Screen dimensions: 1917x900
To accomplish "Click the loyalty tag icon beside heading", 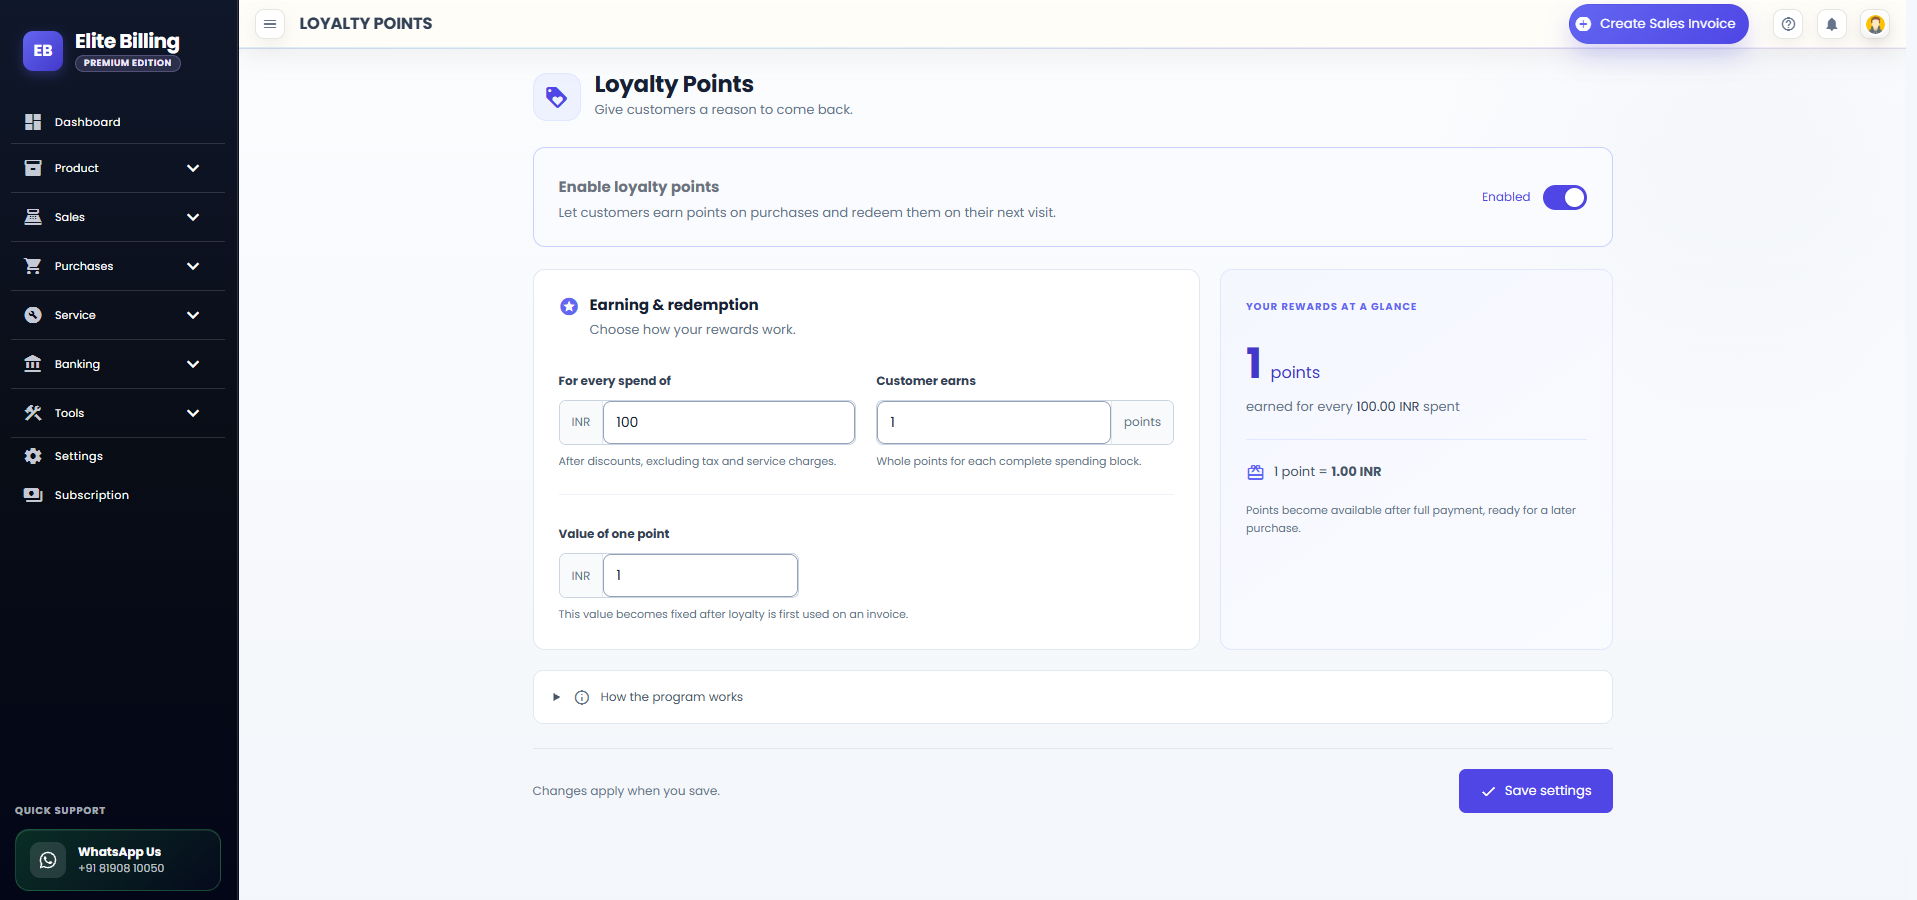I will (557, 97).
